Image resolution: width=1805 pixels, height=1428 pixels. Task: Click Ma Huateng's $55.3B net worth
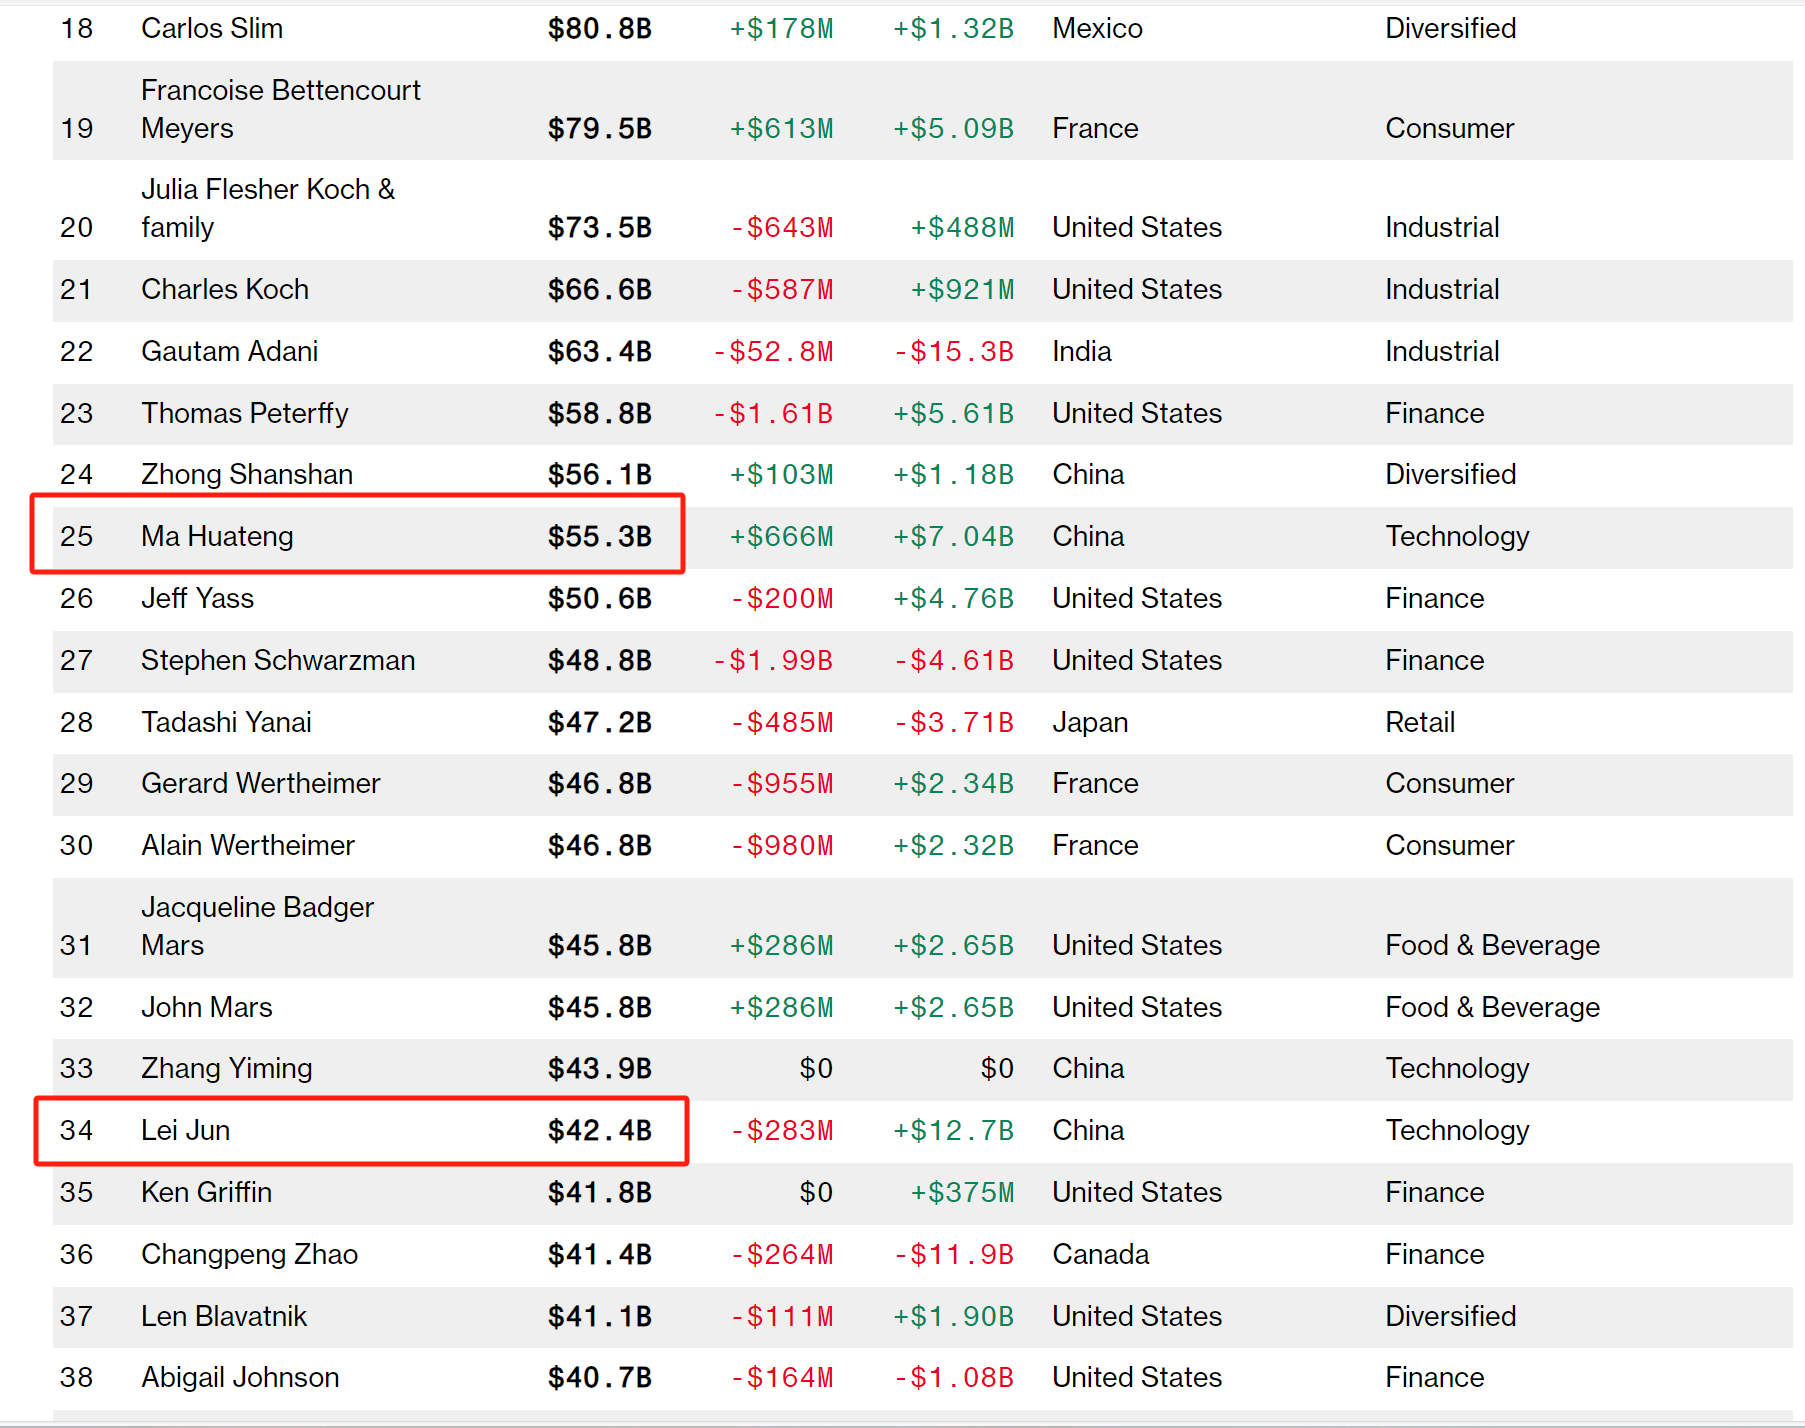click(599, 537)
